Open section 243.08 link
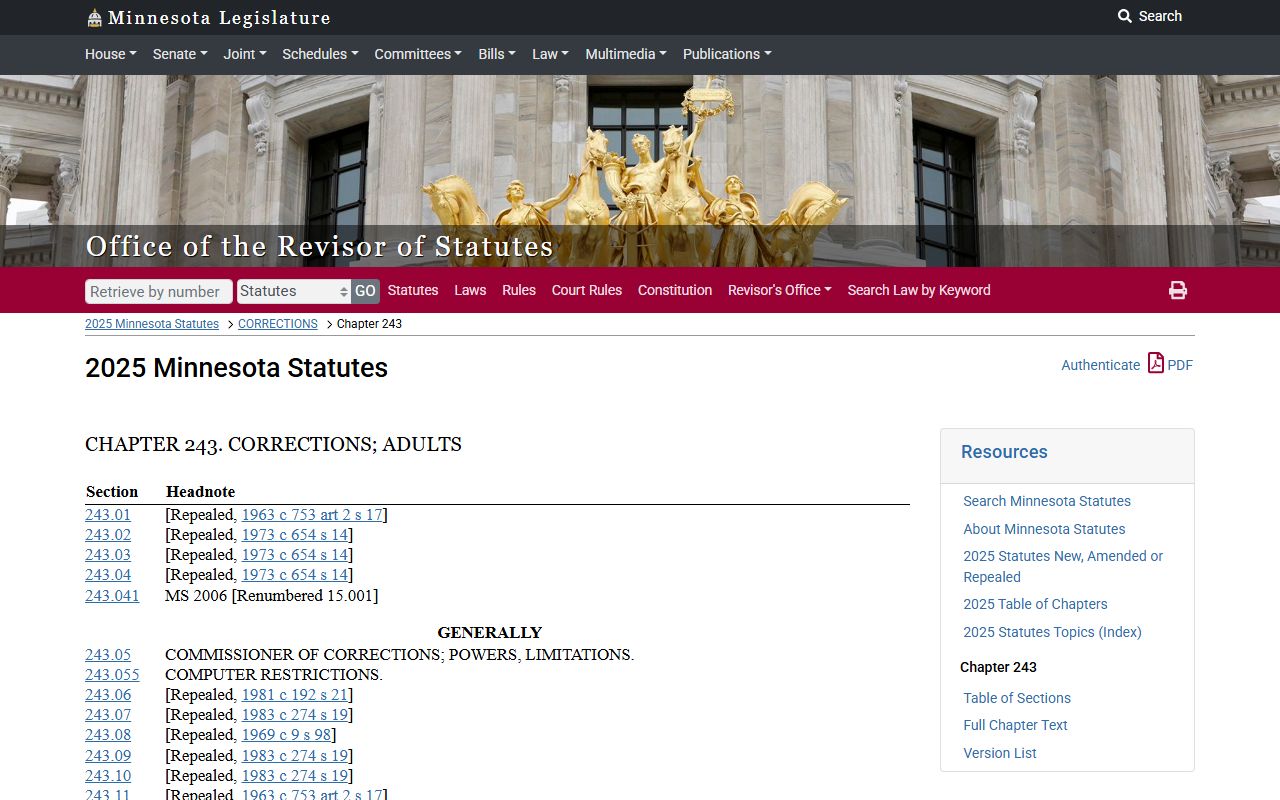 108,735
